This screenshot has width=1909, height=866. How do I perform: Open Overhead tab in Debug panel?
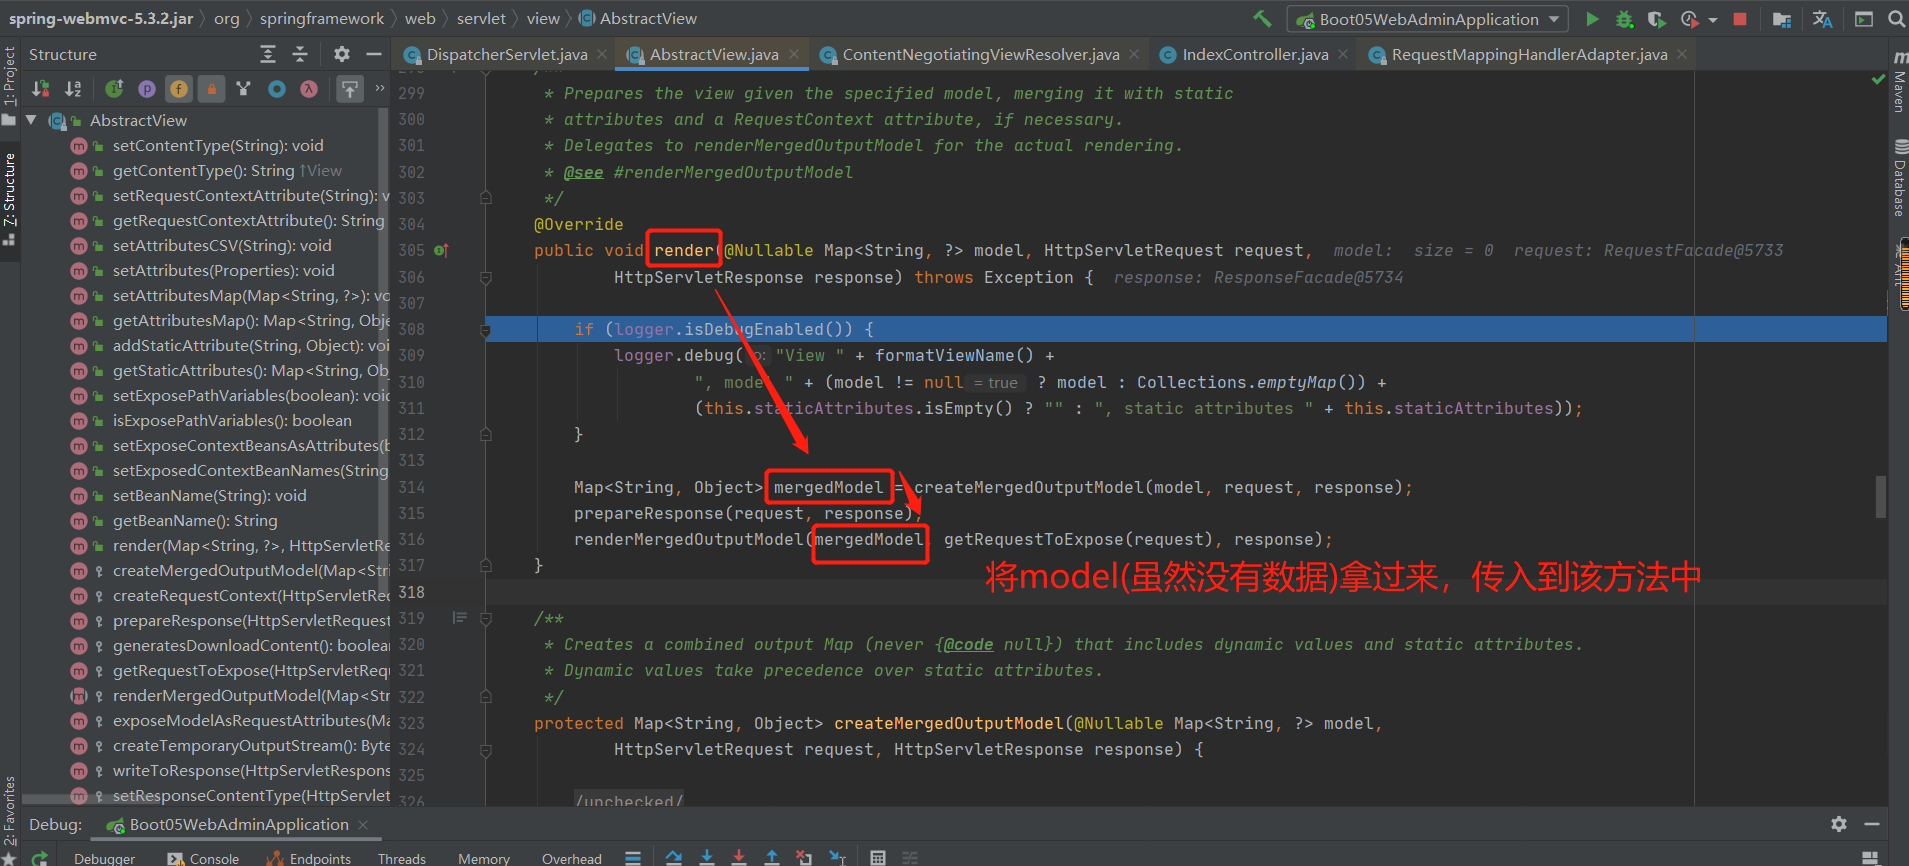(572, 858)
